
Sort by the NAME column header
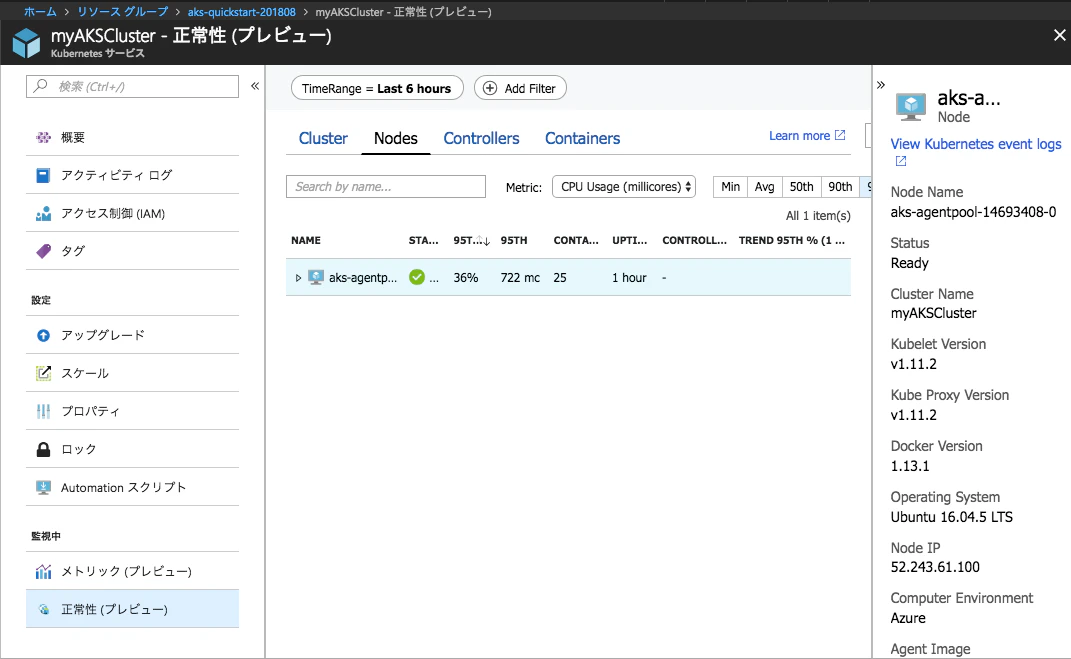[x=306, y=240]
